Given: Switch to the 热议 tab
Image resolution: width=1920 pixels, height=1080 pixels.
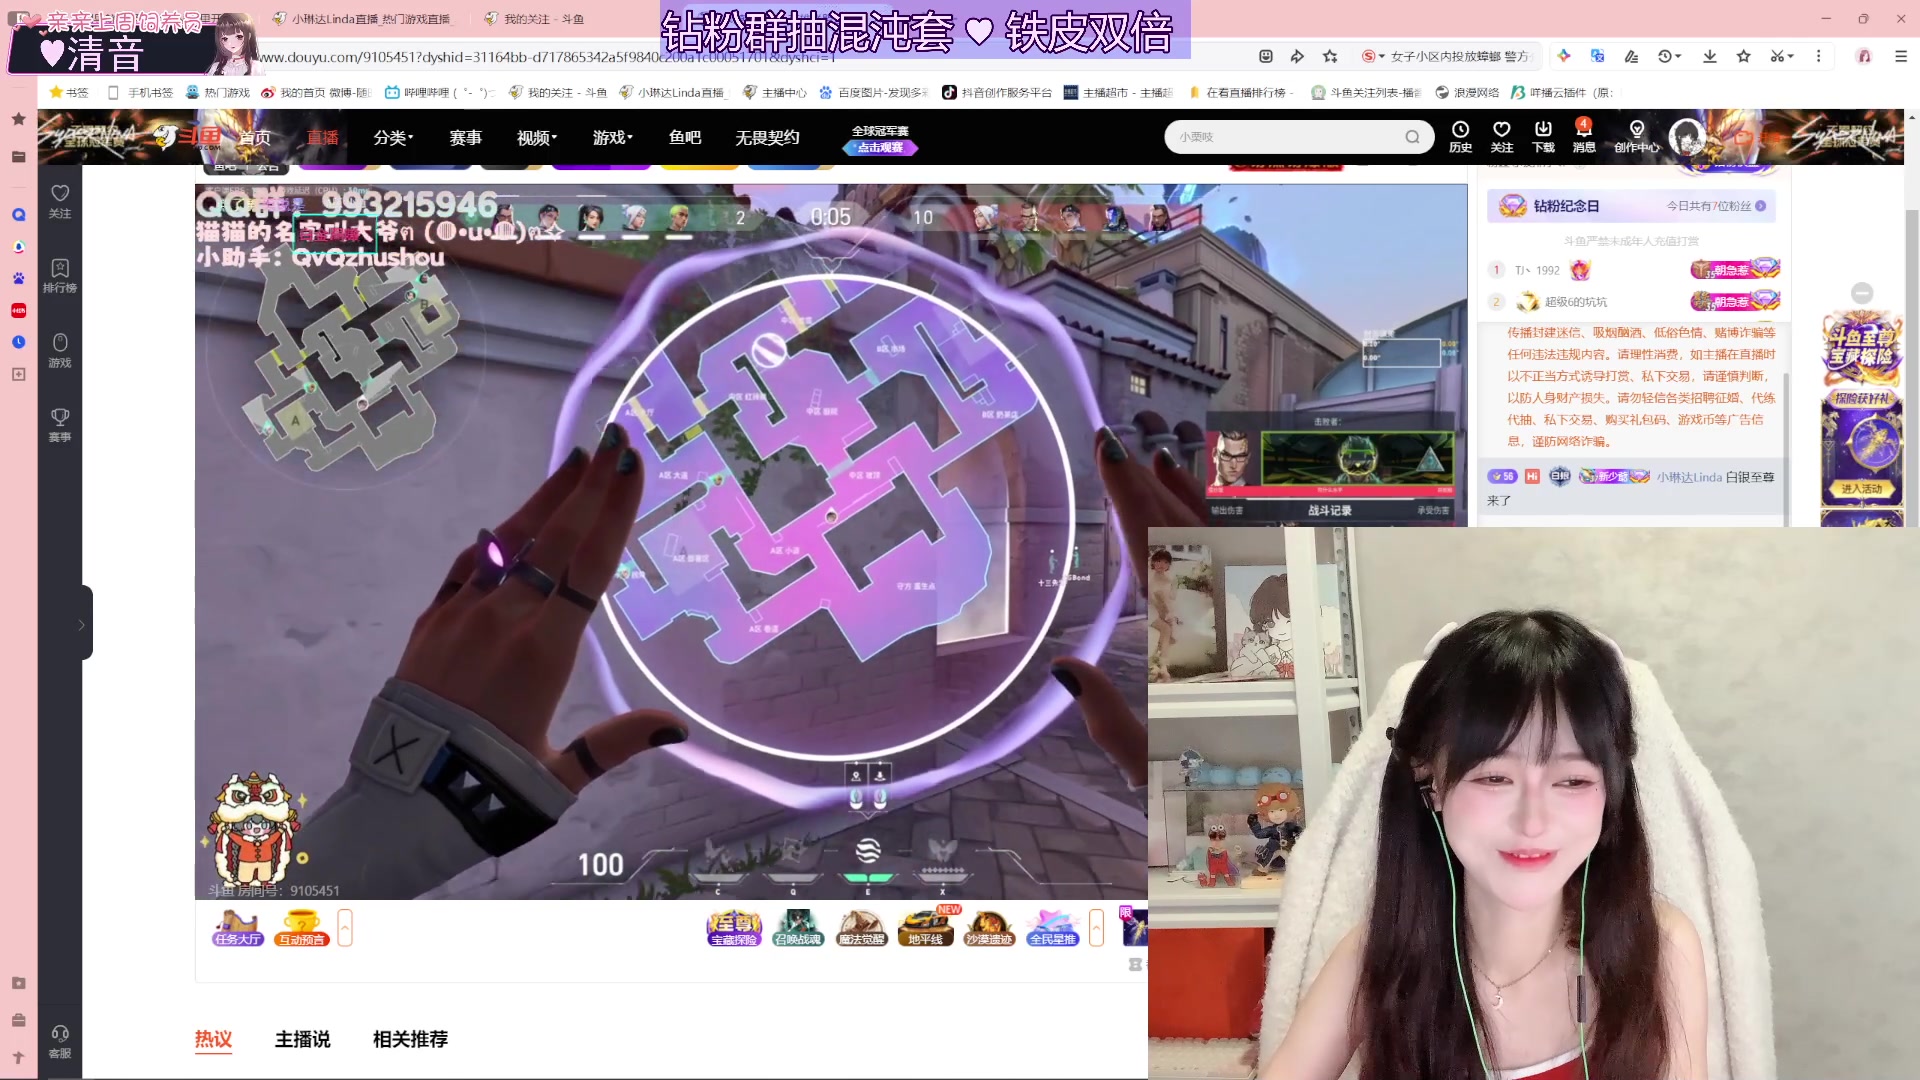Looking at the screenshot, I should (213, 1039).
